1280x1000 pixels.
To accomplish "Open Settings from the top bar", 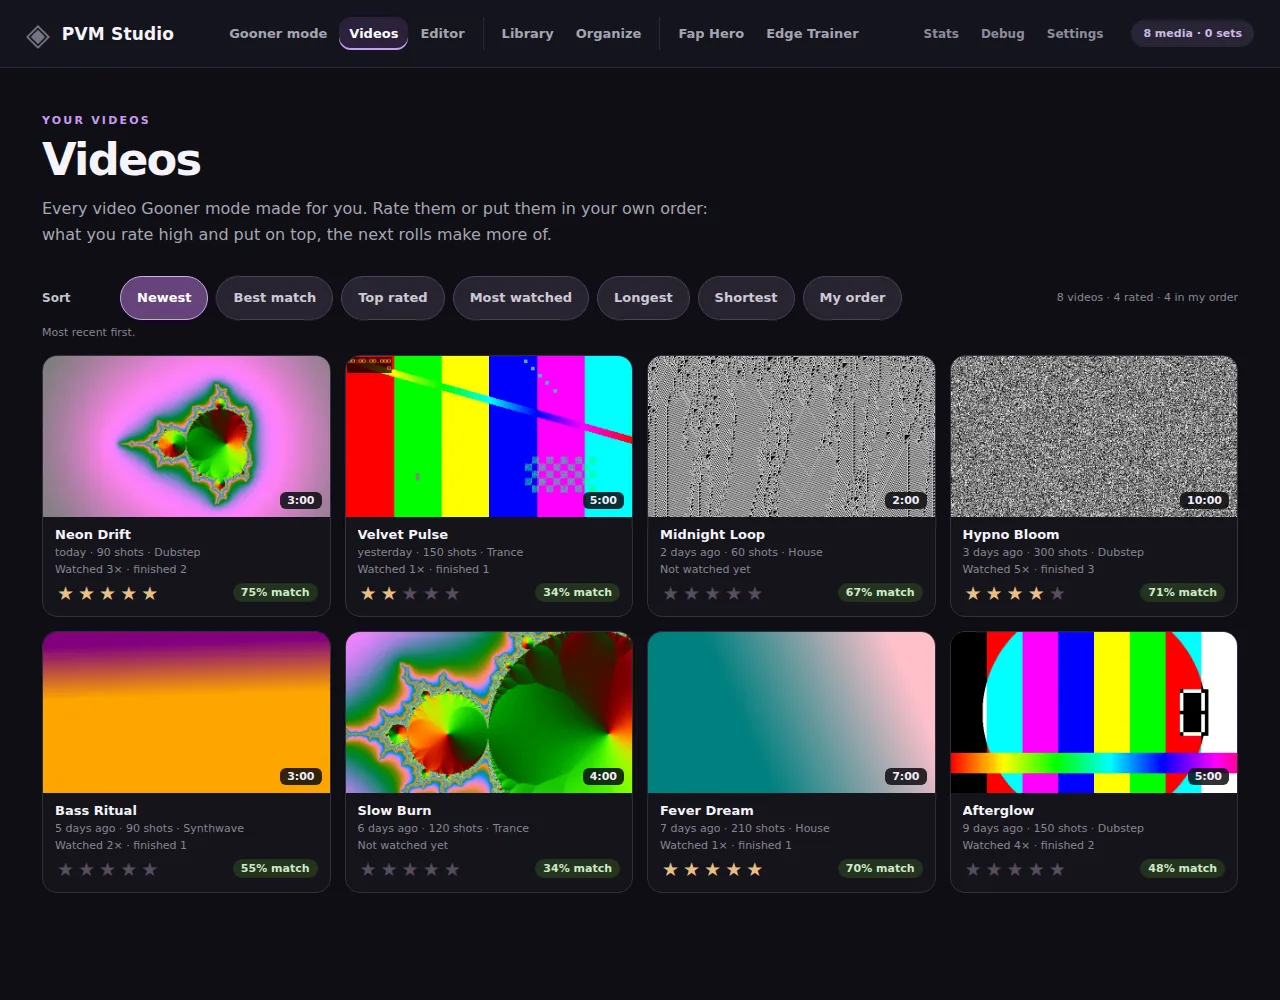I will [1075, 33].
